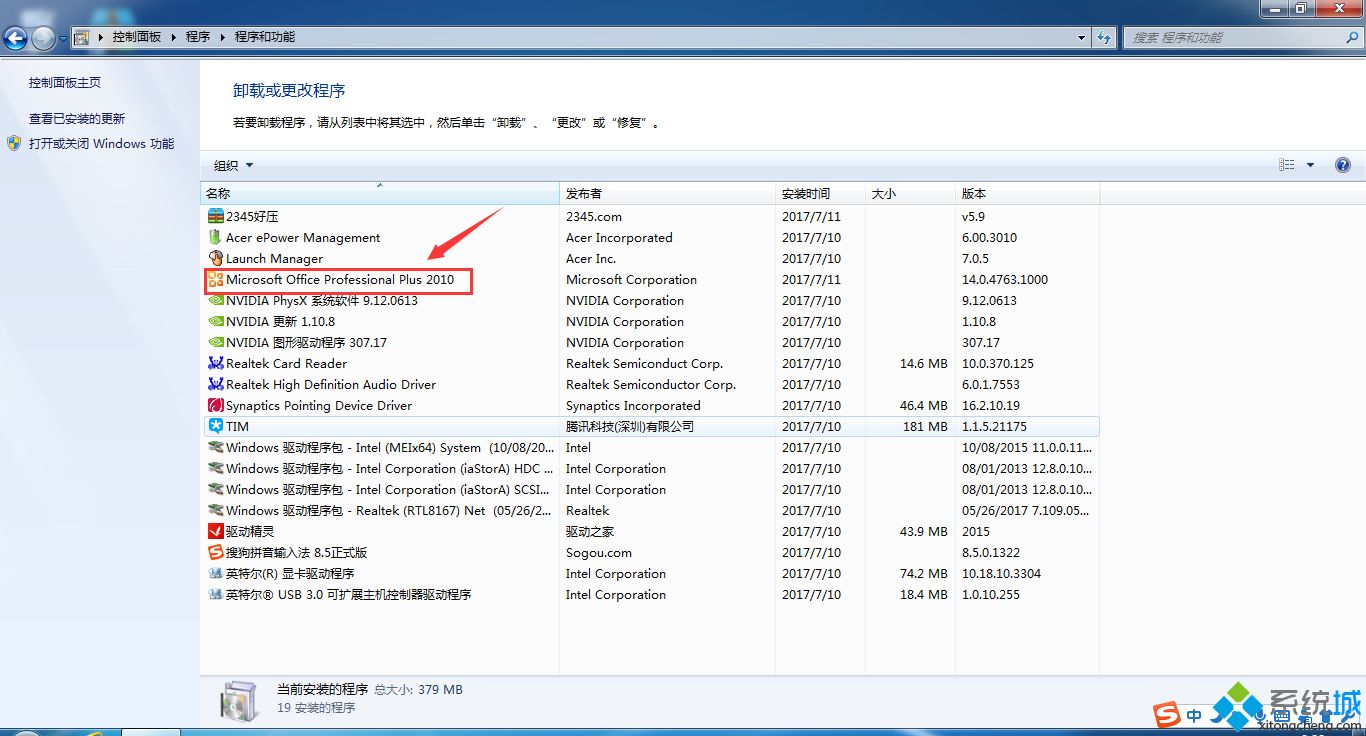
Task: Click the Intel MEIx64 driver package icon
Action: (x=215, y=447)
